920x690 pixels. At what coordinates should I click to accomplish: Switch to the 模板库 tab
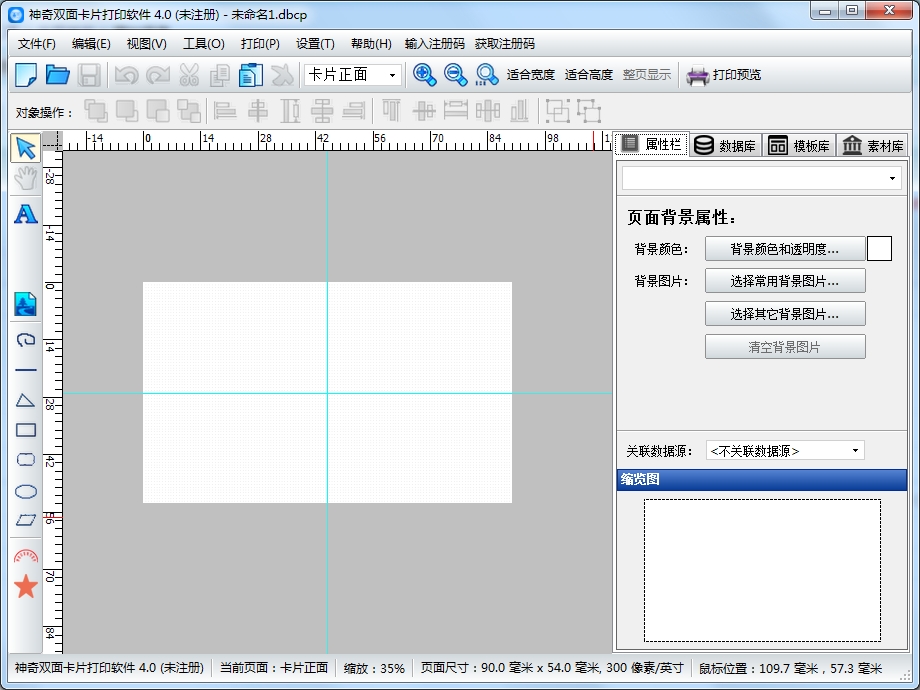coord(799,146)
